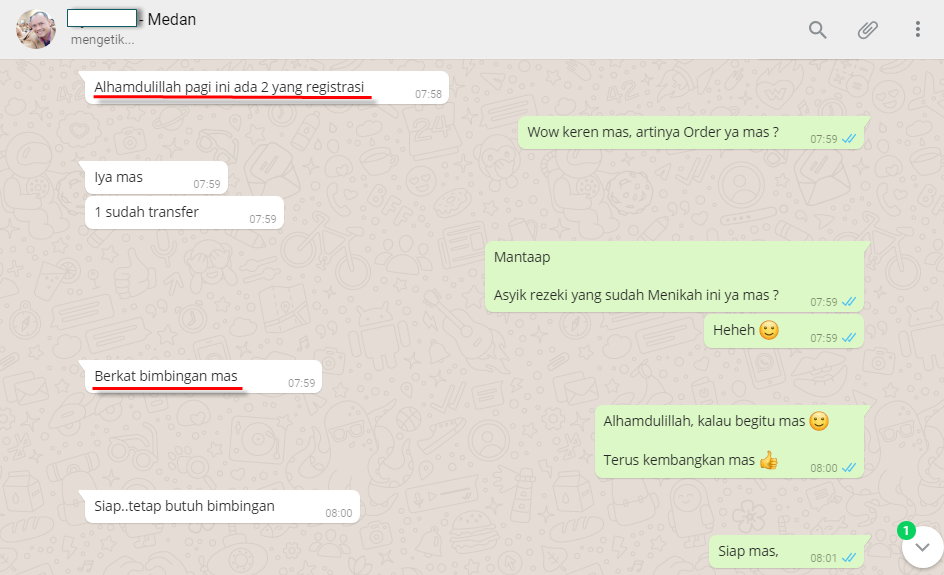
Task: Click the 'mengetik...' typing status text
Action: 102,40
